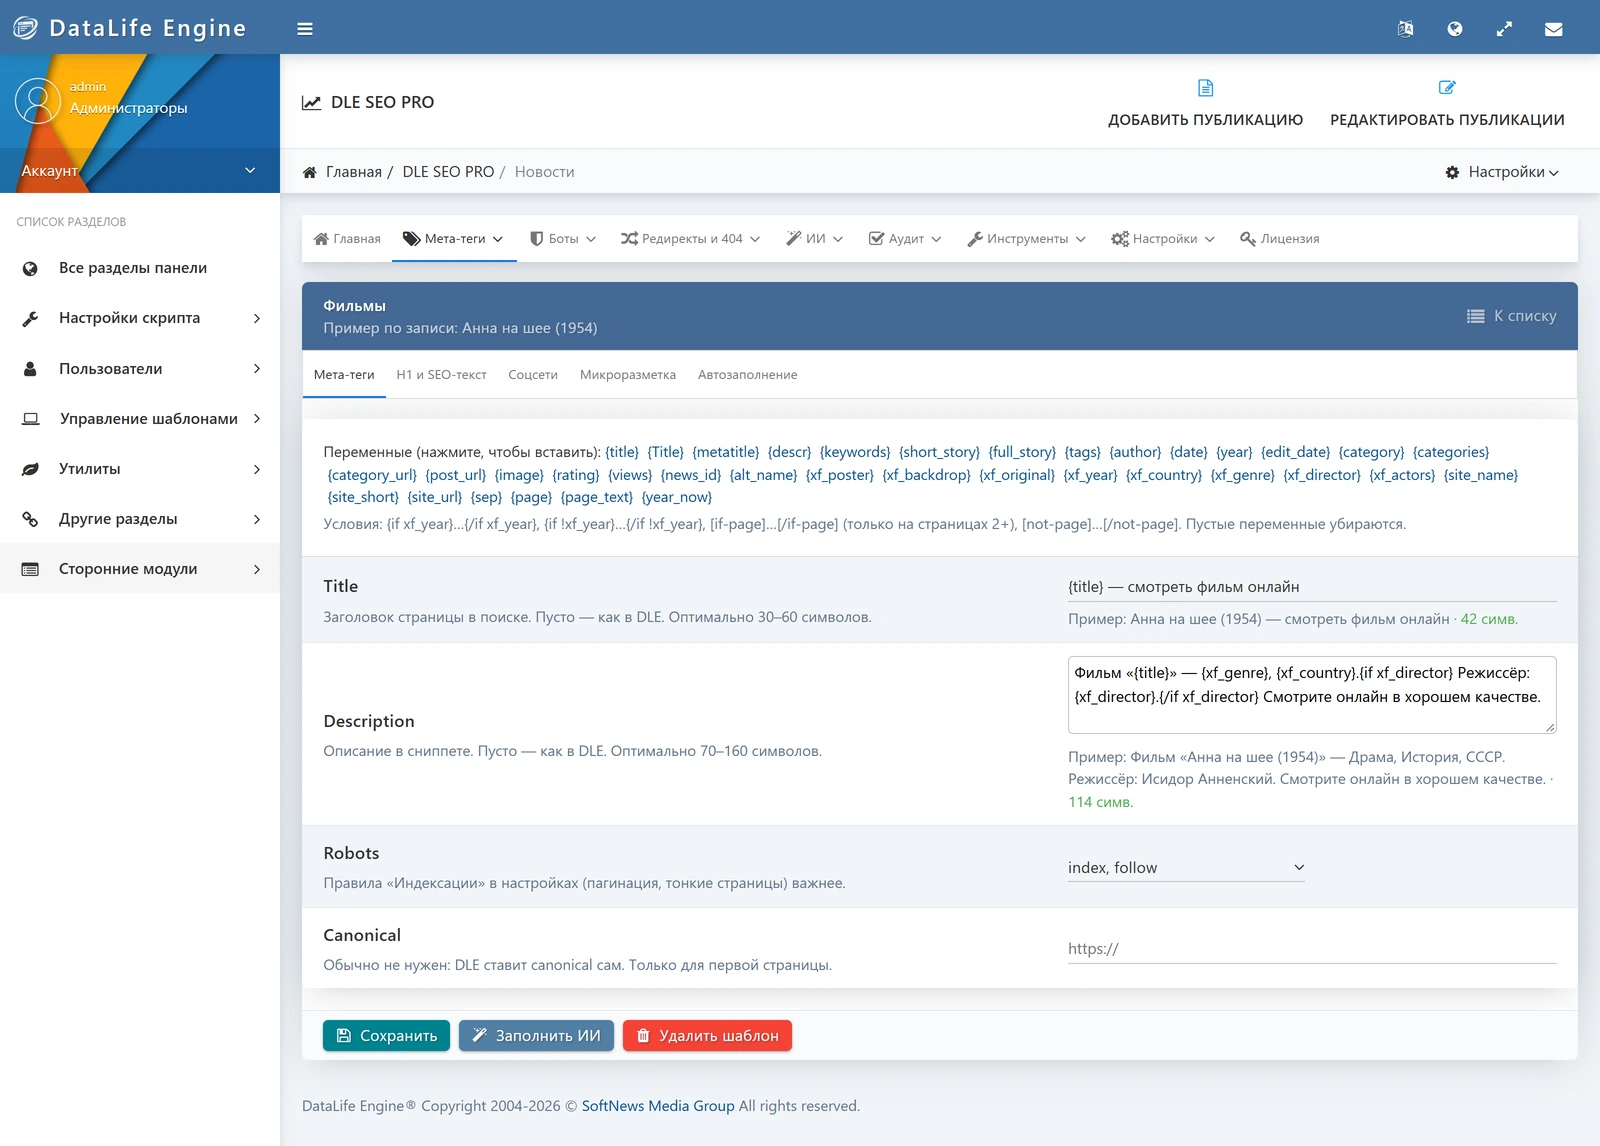
Task: Toggle fullscreen with the expand arrows icon
Action: point(1504,29)
